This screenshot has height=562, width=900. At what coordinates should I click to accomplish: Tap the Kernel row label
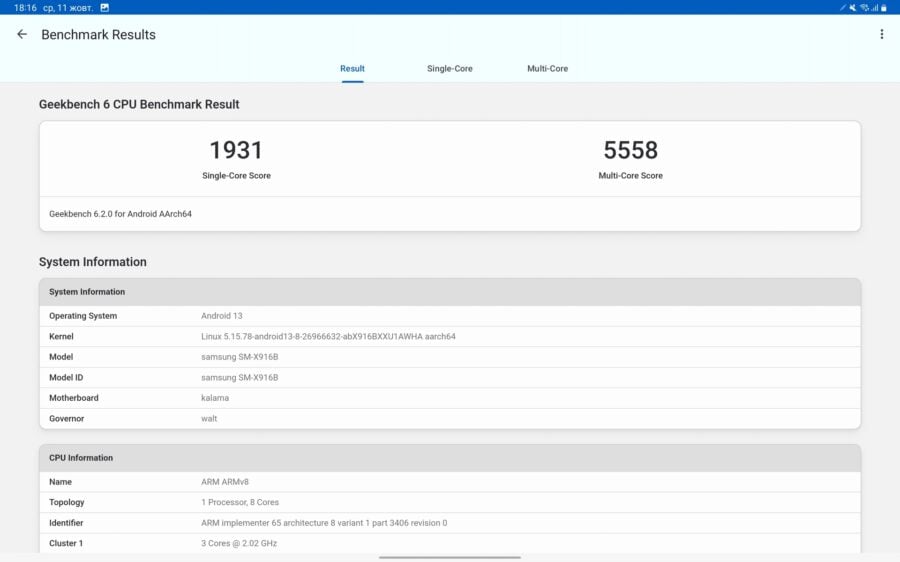click(x=61, y=336)
